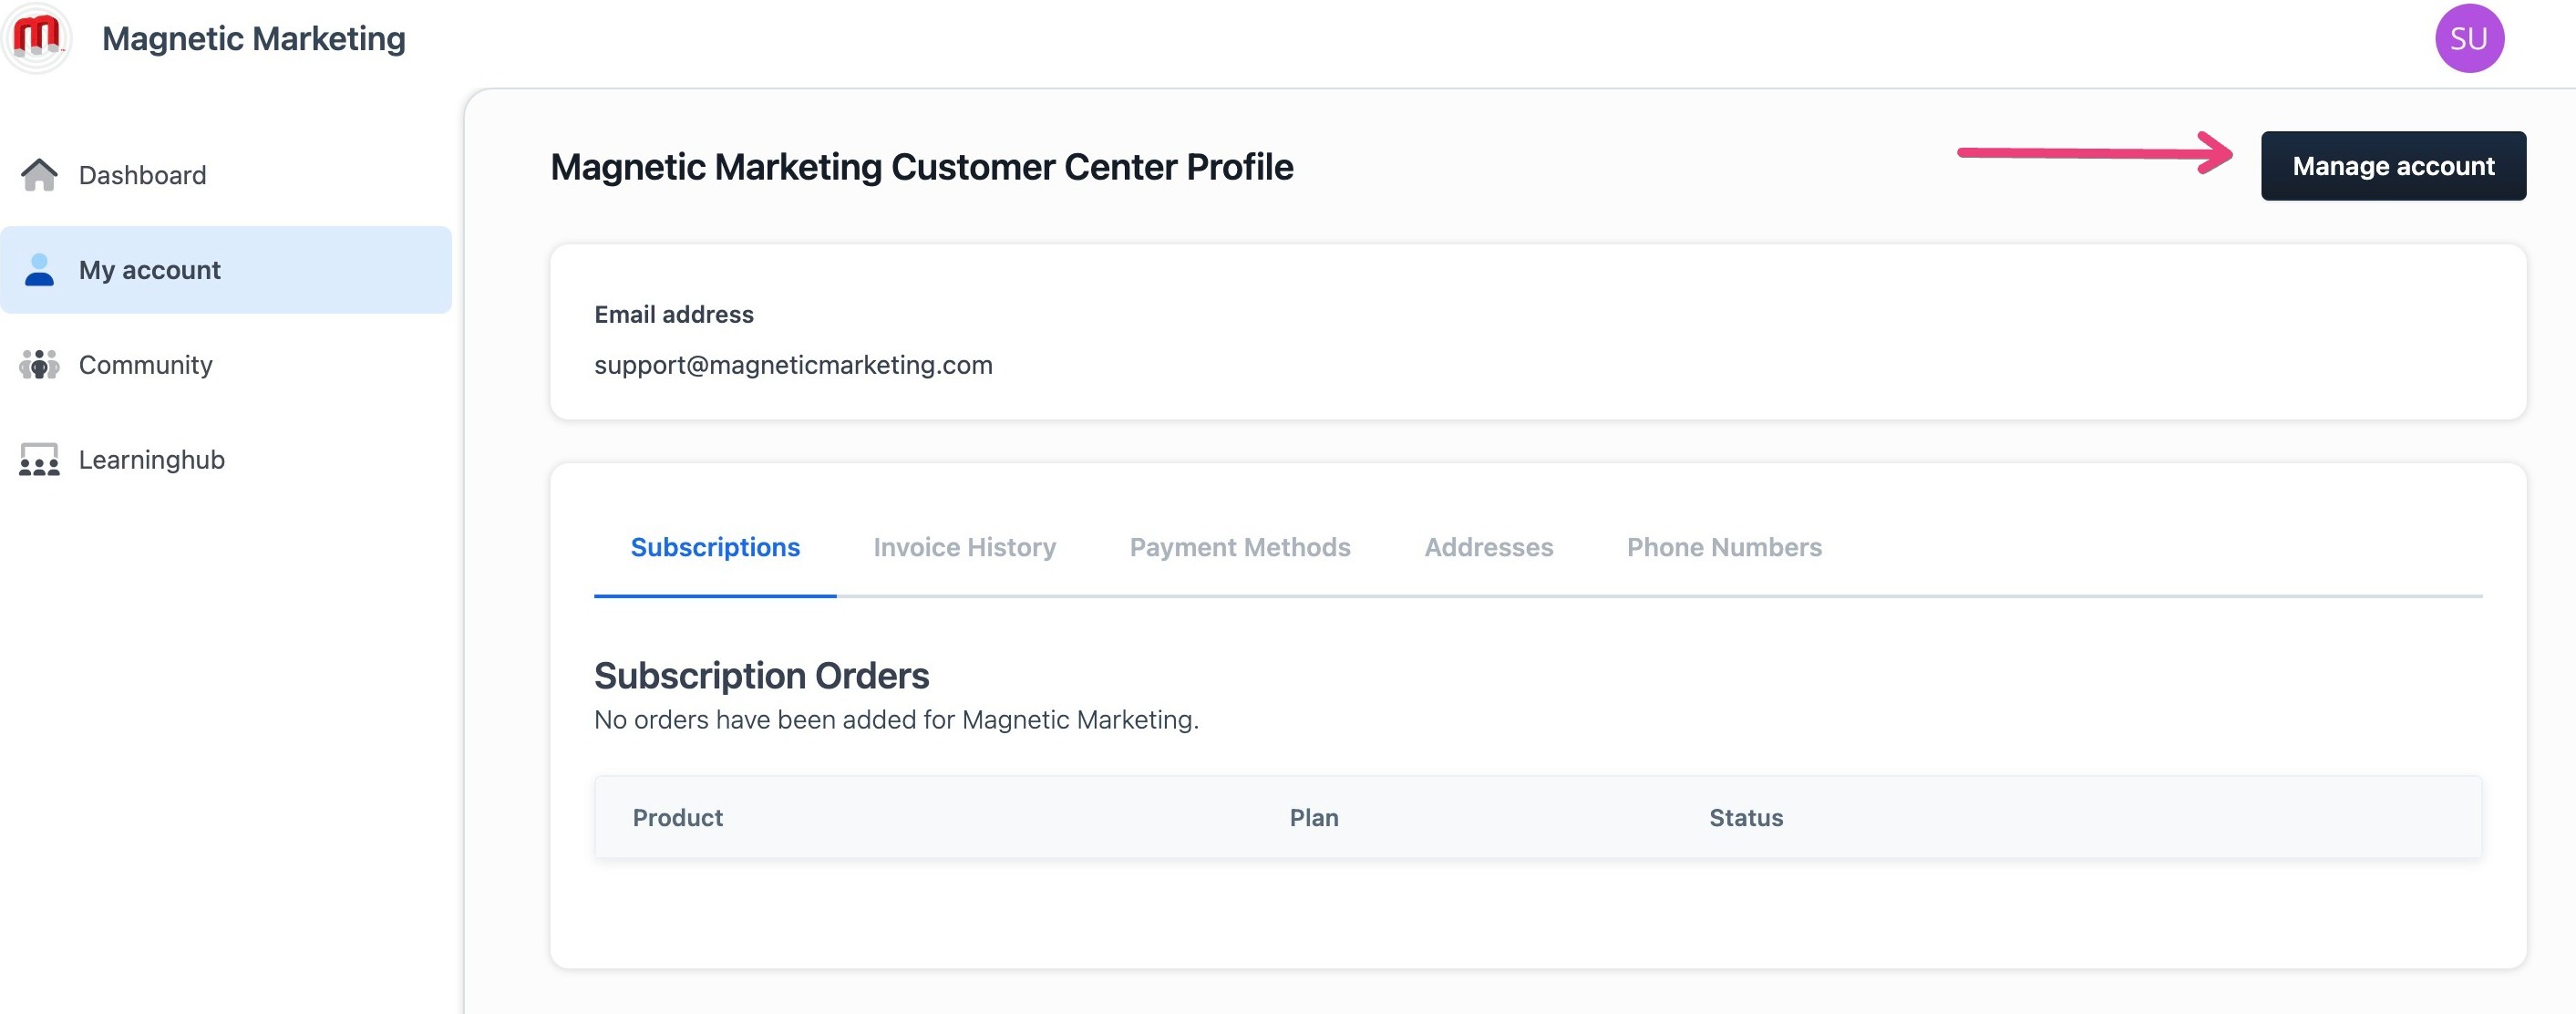This screenshot has width=2576, height=1014.
Task: Switch to the Subscriptions tab
Action: [714, 548]
